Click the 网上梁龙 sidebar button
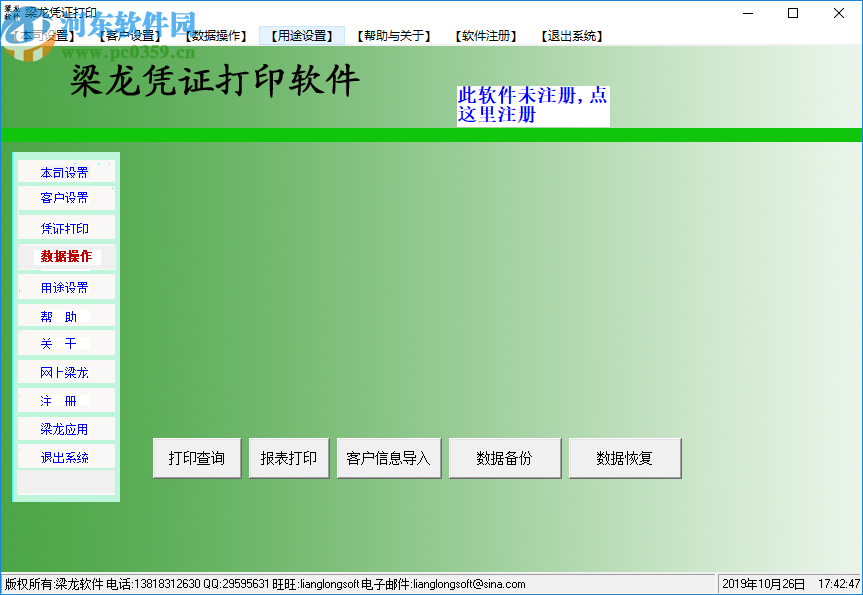 coord(66,371)
